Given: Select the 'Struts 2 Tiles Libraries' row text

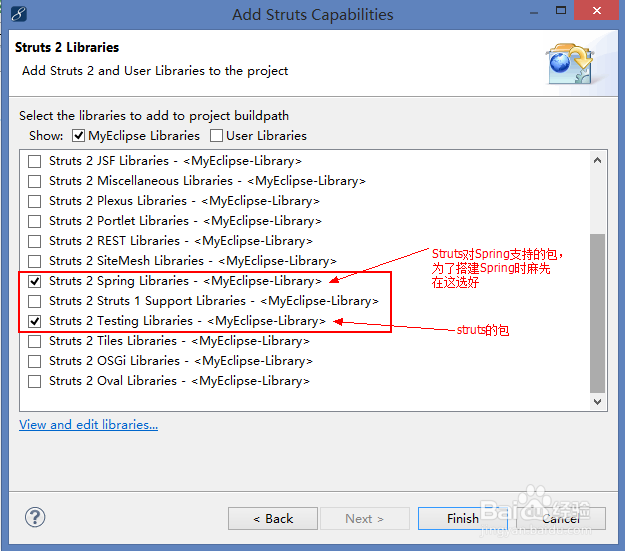Looking at the screenshot, I should pos(179,341).
